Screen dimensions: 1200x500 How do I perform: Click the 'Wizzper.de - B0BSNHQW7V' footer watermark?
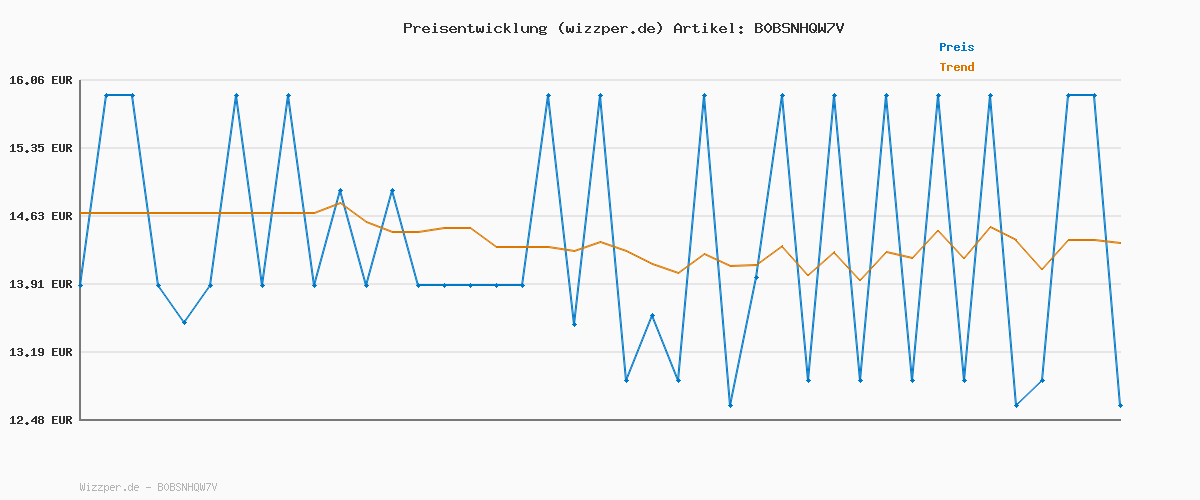pyautogui.click(x=148, y=487)
